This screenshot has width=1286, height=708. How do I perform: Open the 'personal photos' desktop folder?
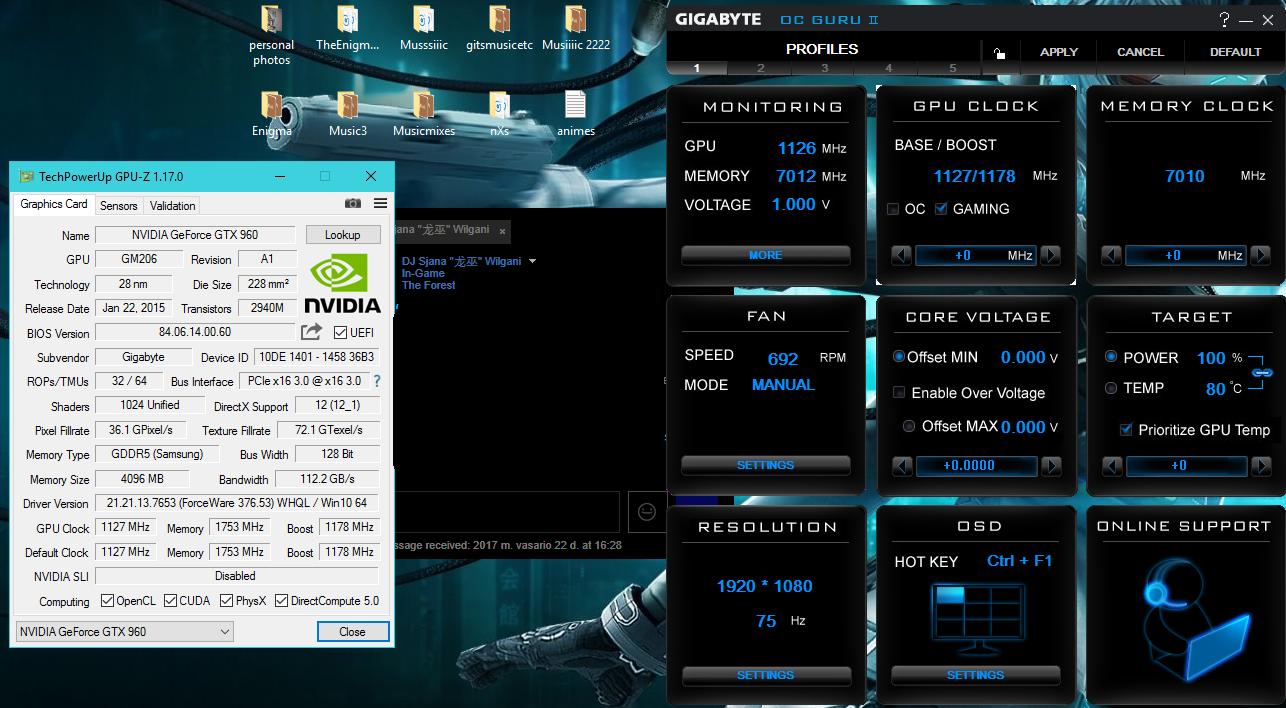271,36
